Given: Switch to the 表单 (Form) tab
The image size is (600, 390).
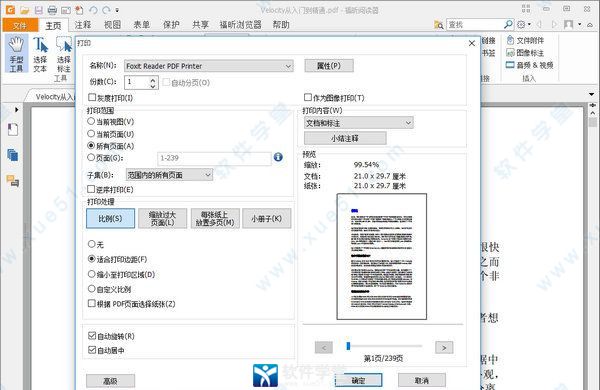Looking at the screenshot, I should [142, 25].
